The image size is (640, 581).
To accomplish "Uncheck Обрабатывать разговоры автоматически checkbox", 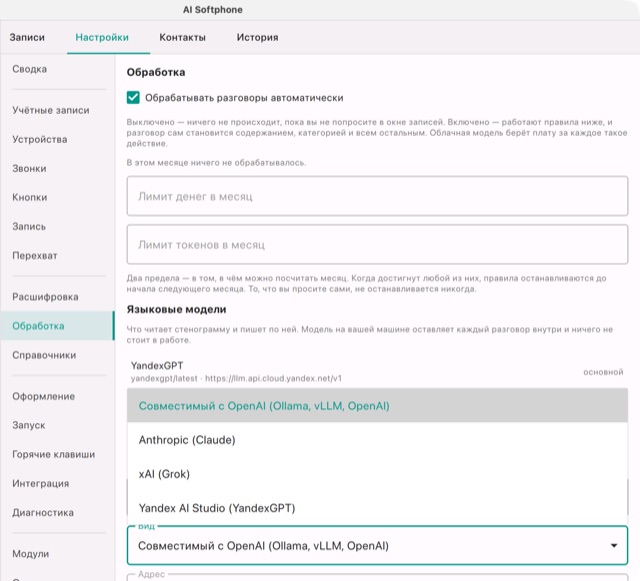I will 133,98.
